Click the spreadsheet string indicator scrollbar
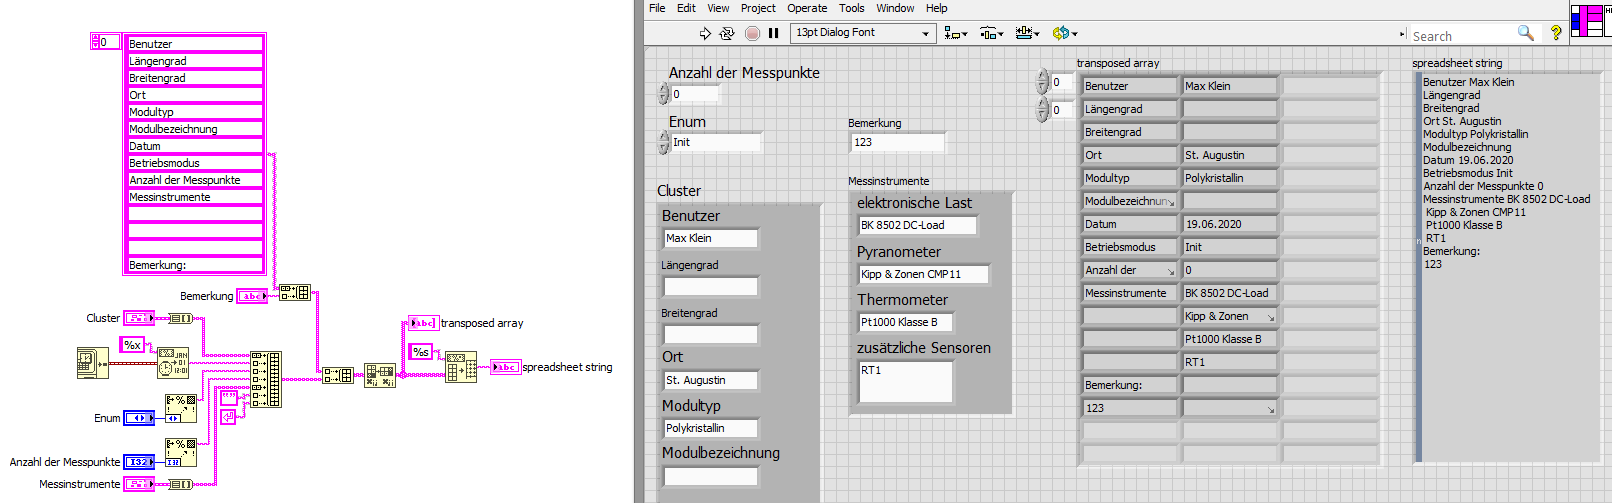 click(1417, 267)
